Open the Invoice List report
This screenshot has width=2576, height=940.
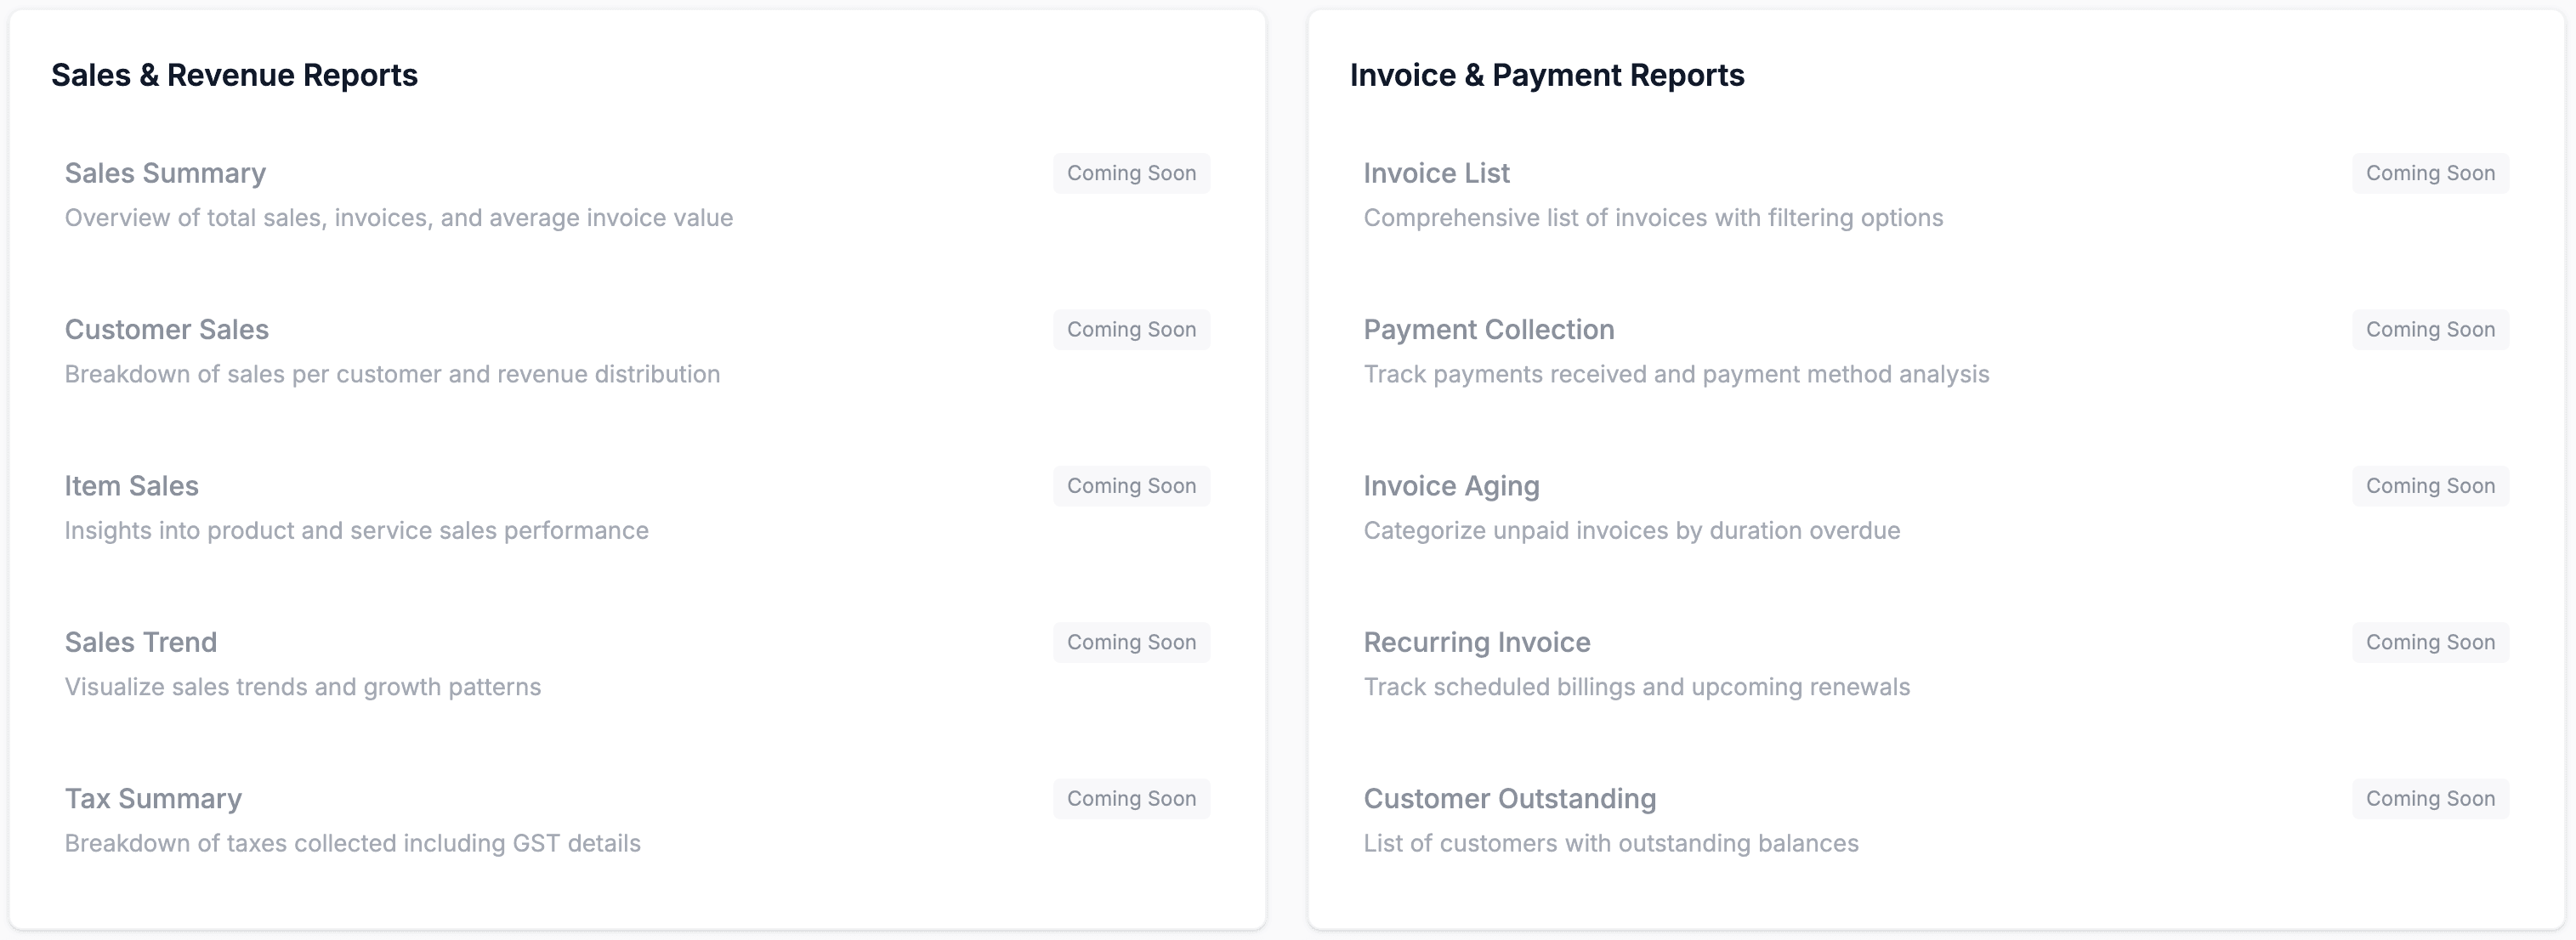1437,172
